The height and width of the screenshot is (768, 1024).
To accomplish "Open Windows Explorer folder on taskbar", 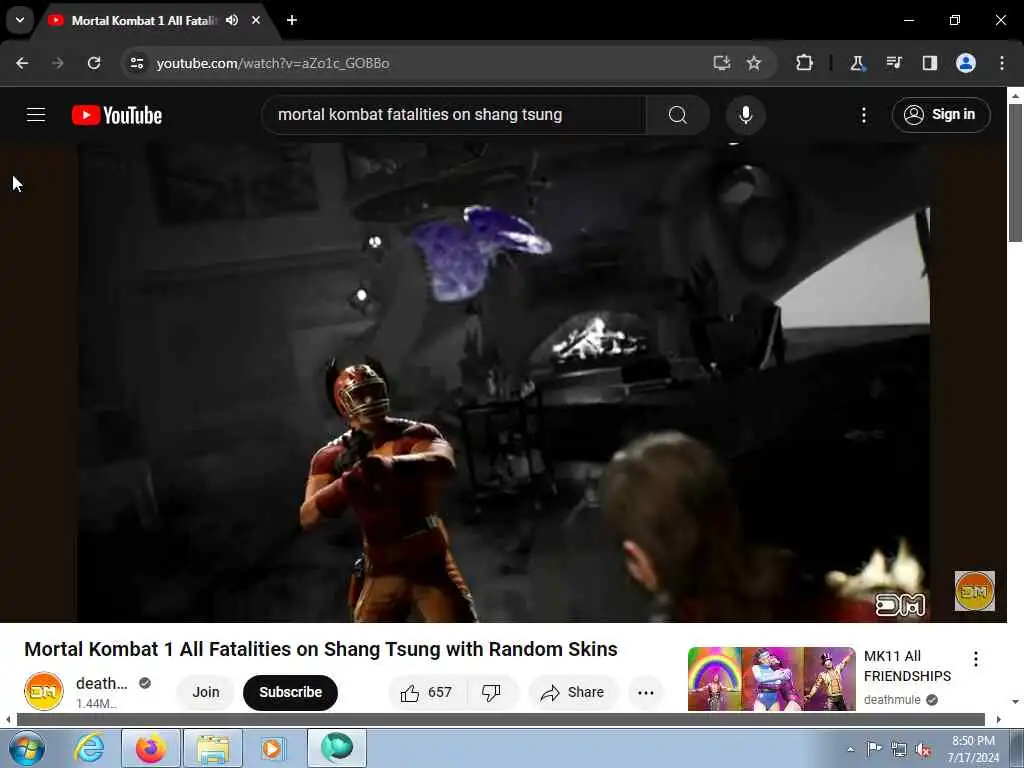I will click(213, 748).
